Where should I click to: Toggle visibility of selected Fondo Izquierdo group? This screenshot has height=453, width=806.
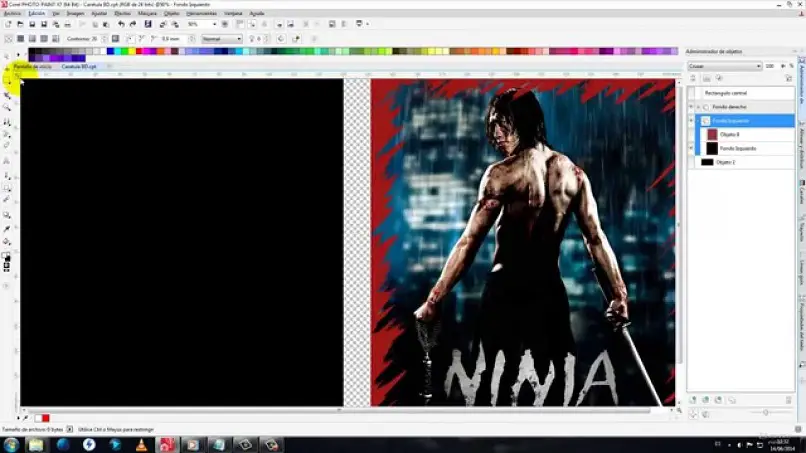pyautogui.click(x=691, y=120)
